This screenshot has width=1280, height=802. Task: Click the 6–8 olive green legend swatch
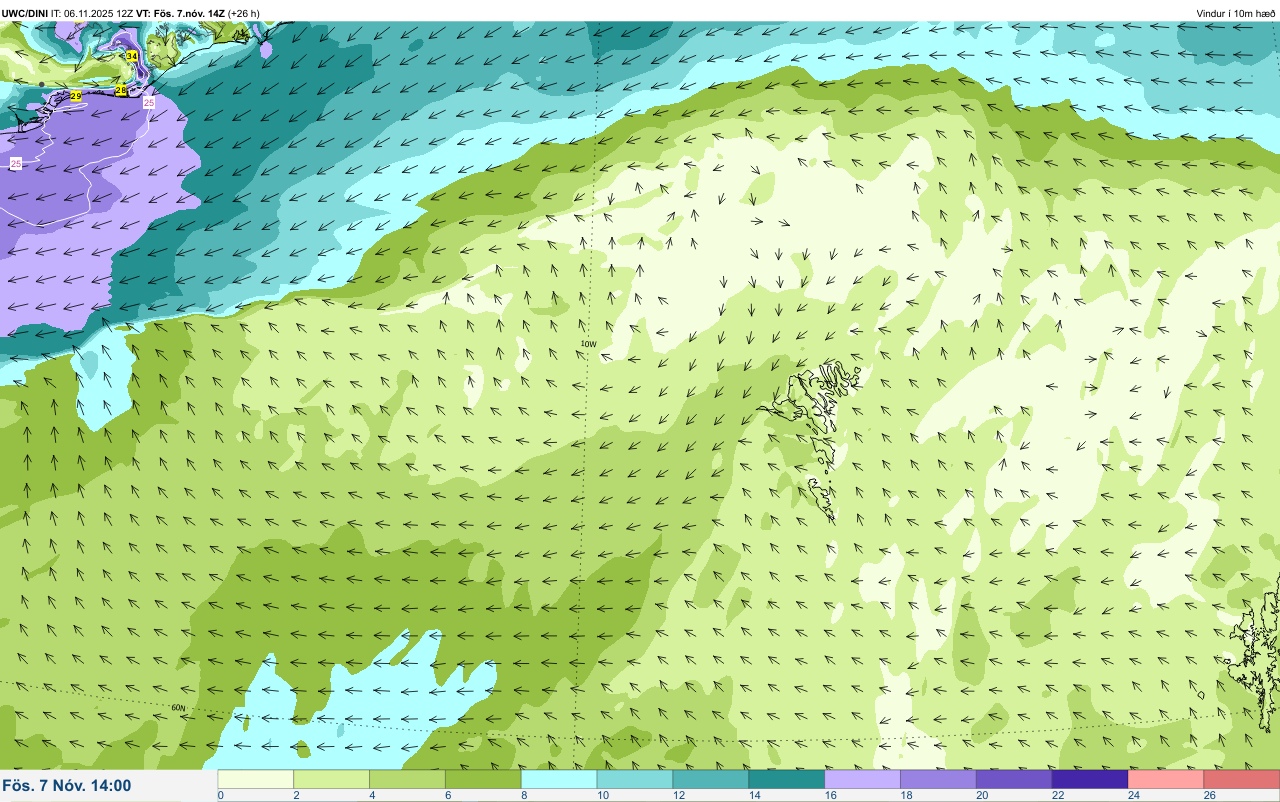click(483, 779)
